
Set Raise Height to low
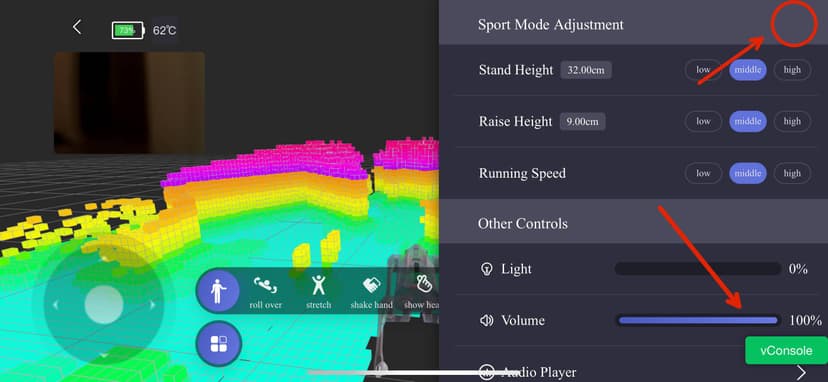pyautogui.click(x=703, y=122)
